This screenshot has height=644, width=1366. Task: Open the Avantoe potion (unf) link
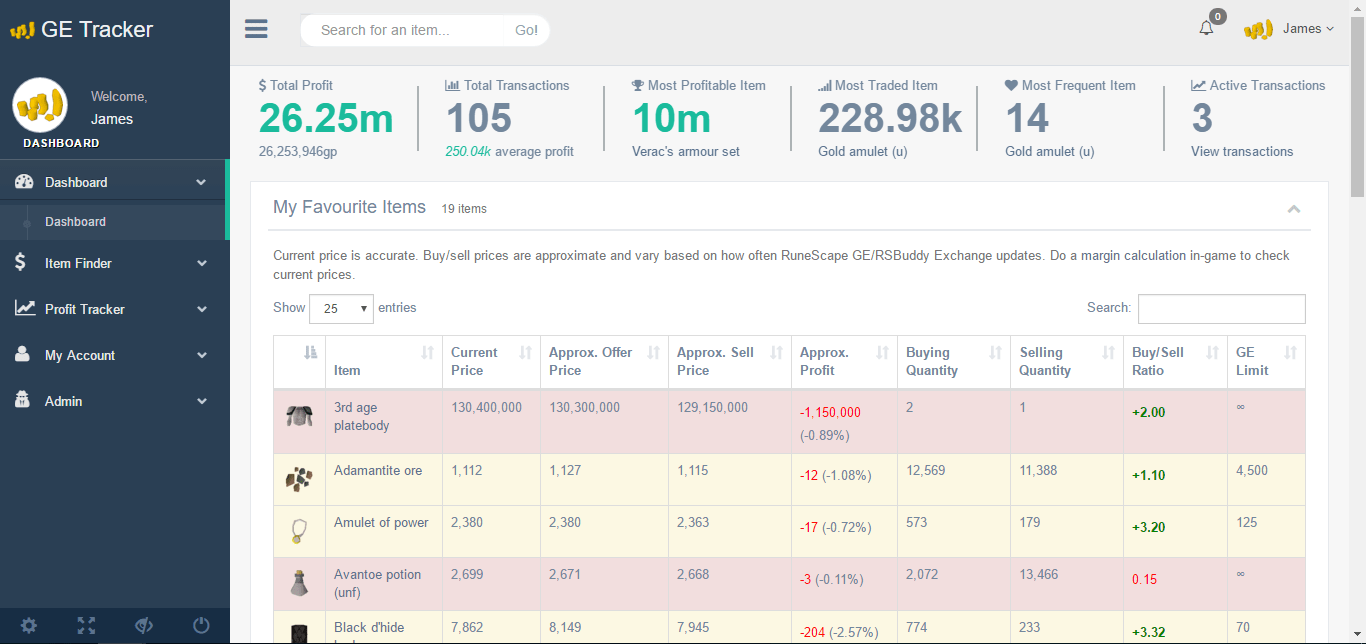(377, 584)
